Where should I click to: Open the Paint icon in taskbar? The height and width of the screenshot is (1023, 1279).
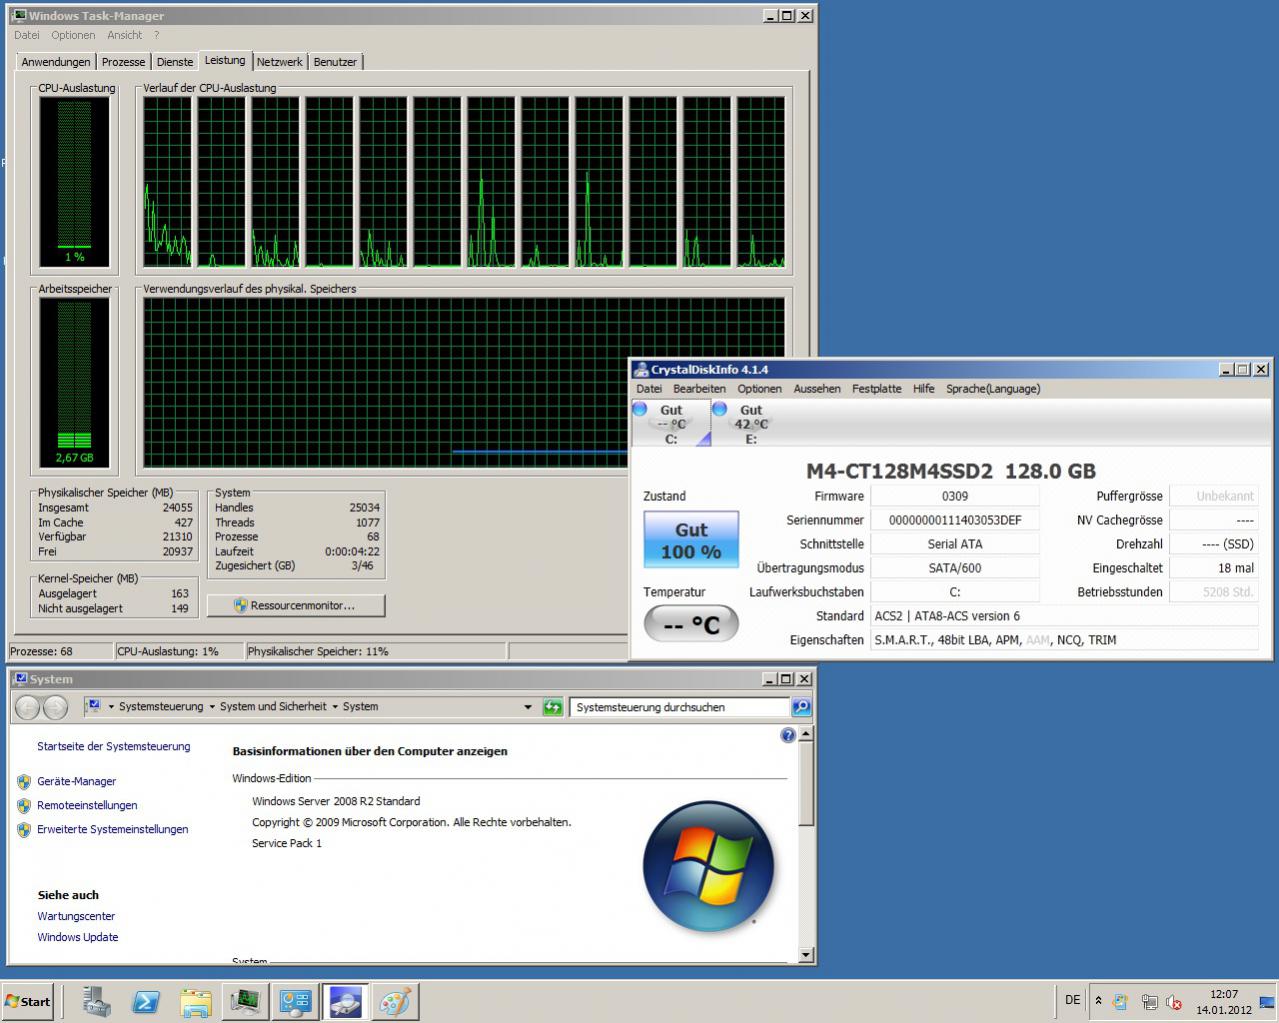[x=395, y=1001]
